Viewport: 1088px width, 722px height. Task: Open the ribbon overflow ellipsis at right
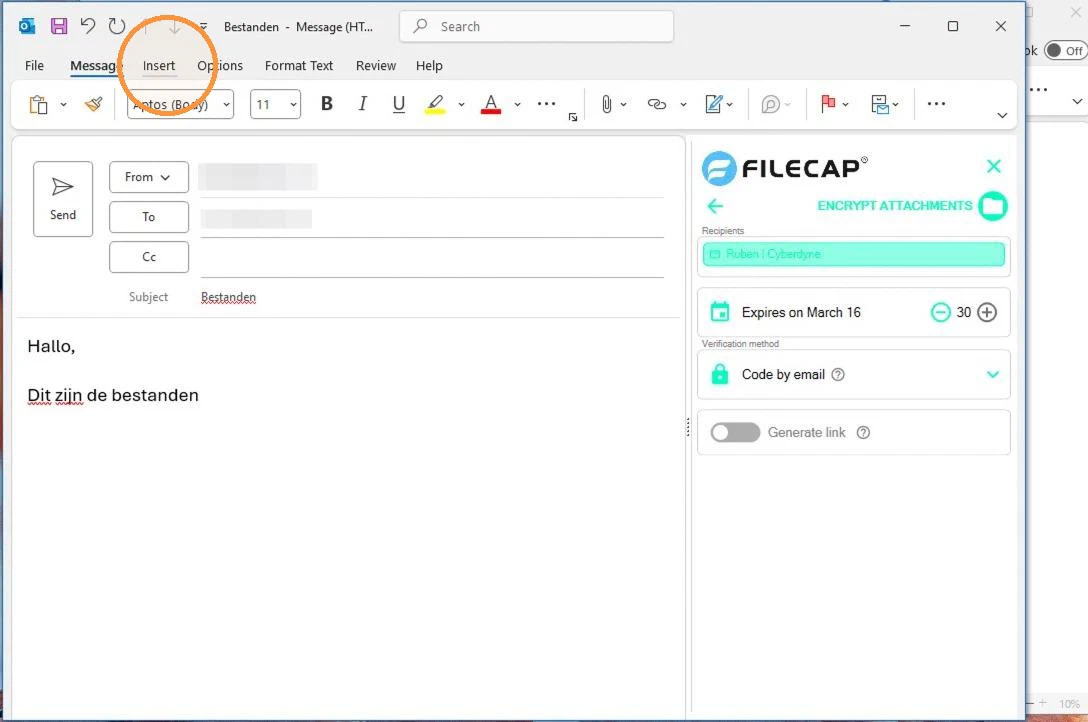coord(936,104)
